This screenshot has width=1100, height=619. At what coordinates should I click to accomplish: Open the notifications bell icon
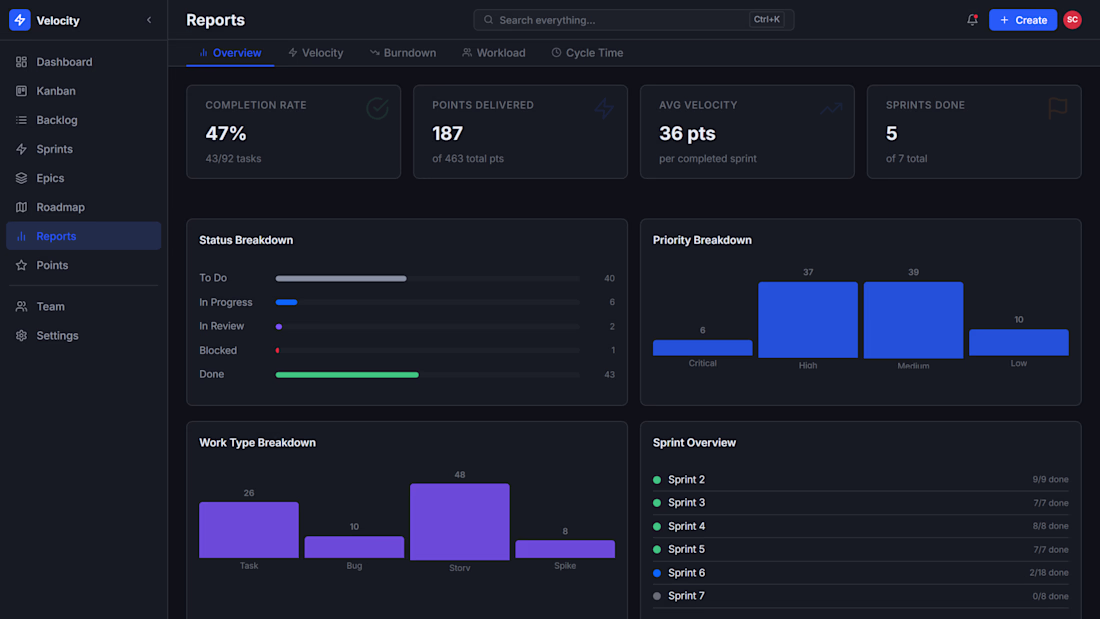[x=972, y=20]
